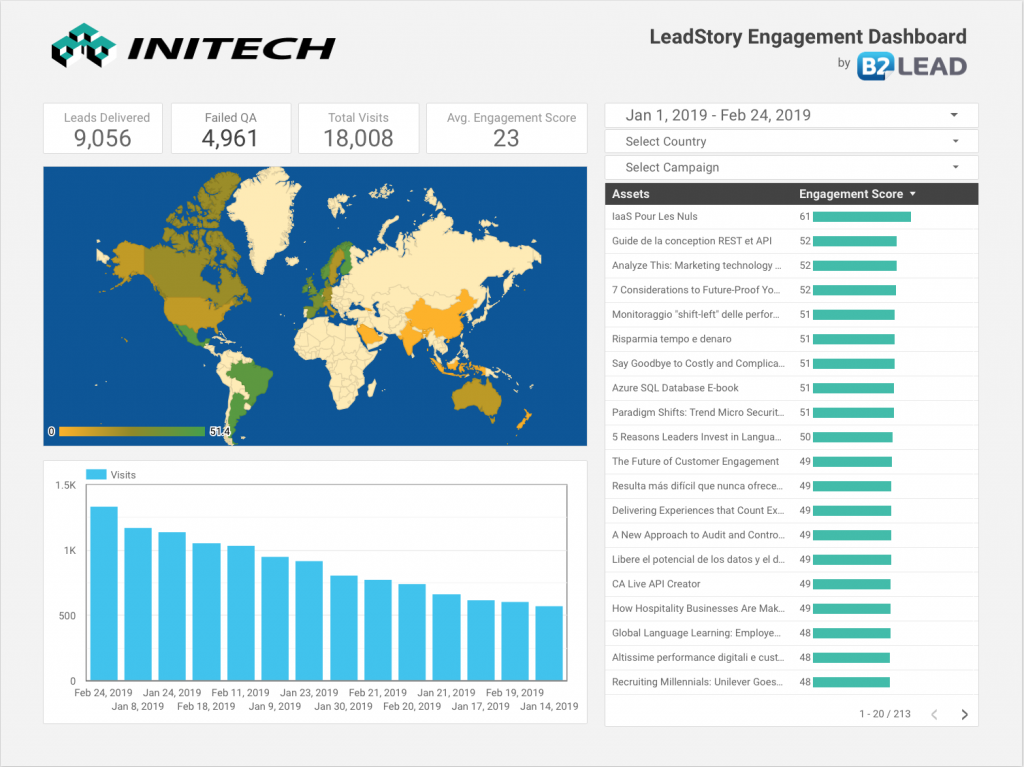
Task: Click the Total Visits scorecard
Action: point(359,129)
